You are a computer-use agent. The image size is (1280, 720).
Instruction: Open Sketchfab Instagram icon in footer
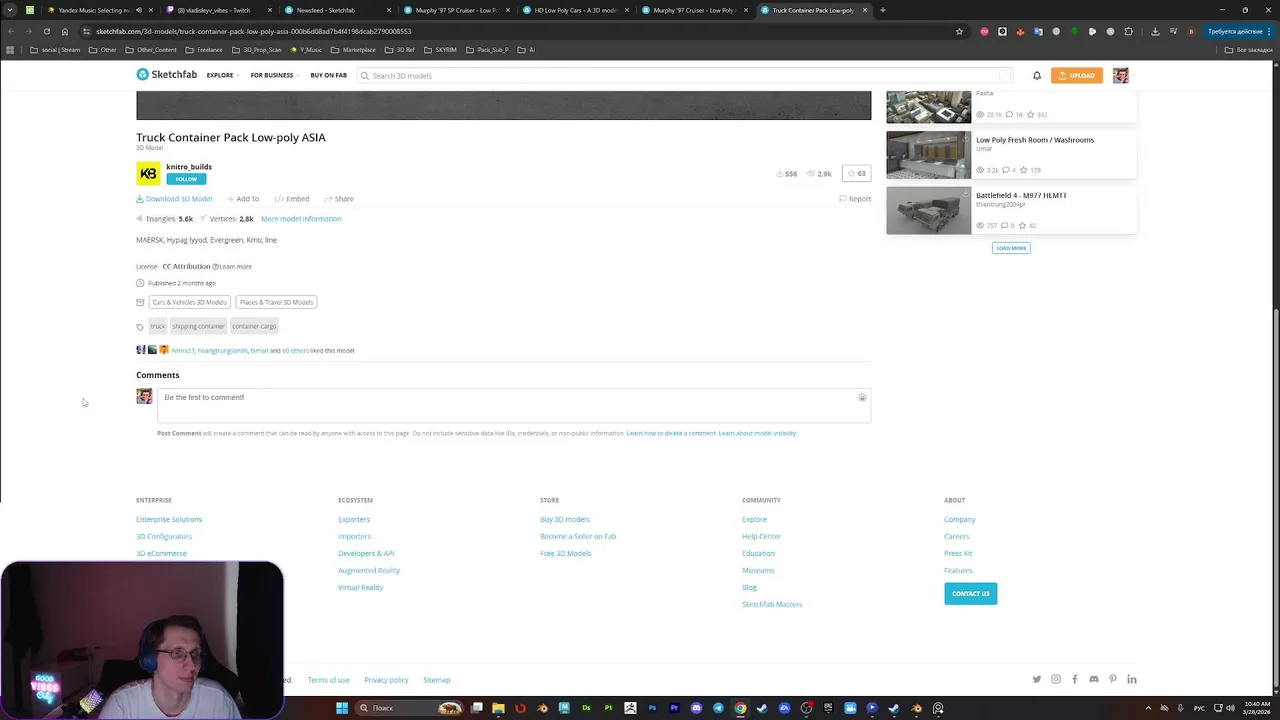pyautogui.click(x=1056, y=679)
